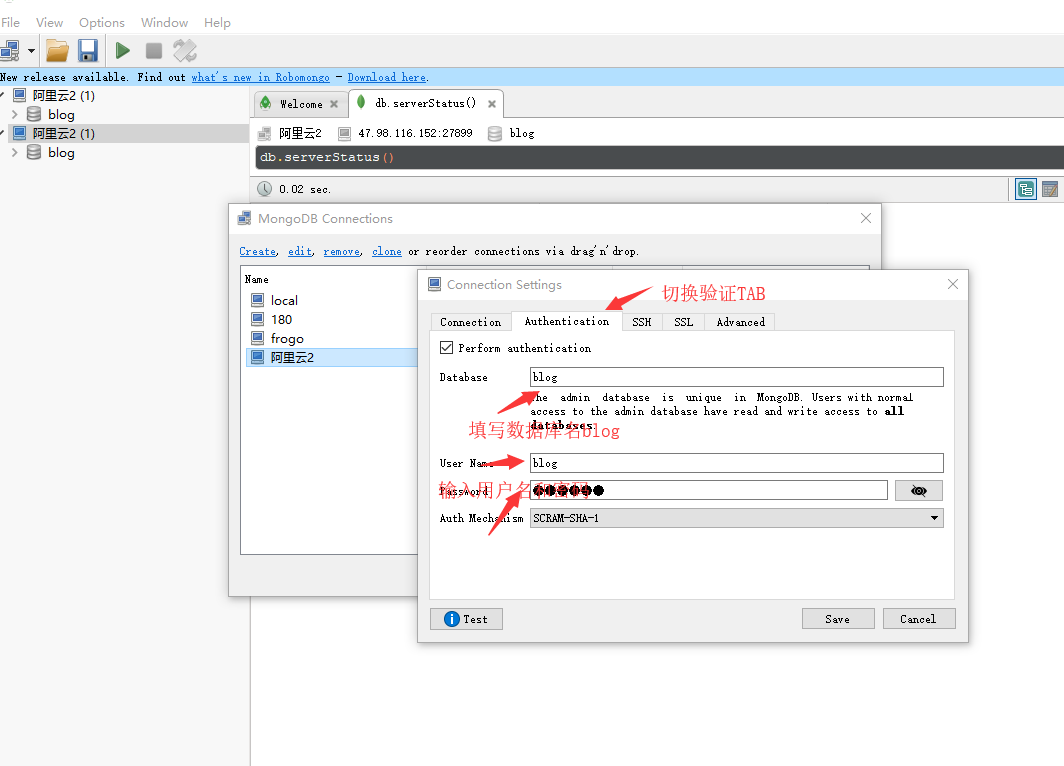Click the User Name input field
This screenshot has width=1064, height=766.
pyautogui.click(x=736, y=463)
